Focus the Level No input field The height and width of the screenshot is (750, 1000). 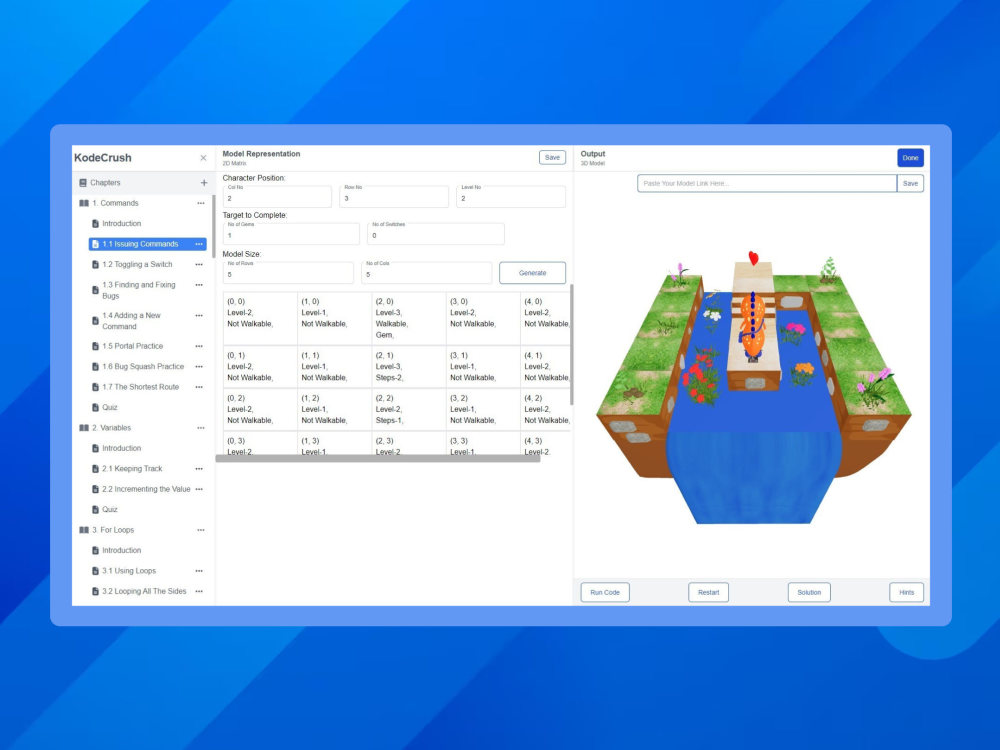pyautogui.click(x=511, y=196)
